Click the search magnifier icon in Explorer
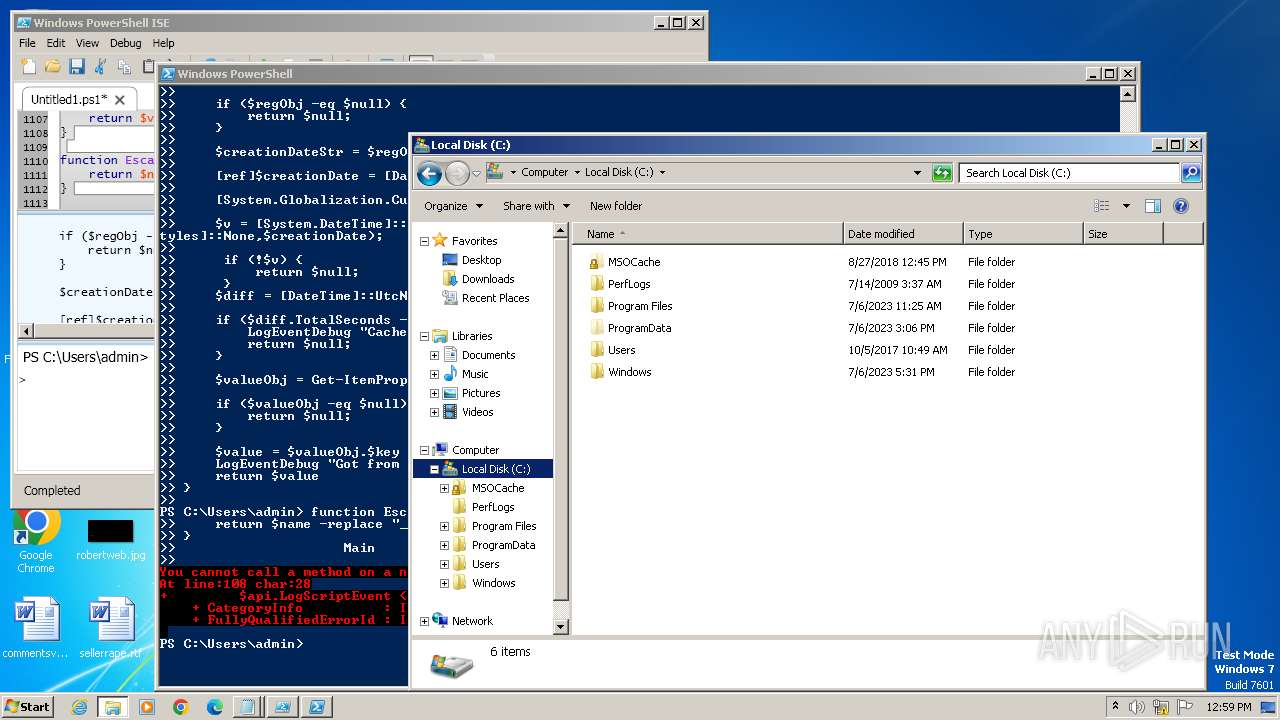The width and height of the screenshot is (1280, 720). click(x=1190, y=173)
